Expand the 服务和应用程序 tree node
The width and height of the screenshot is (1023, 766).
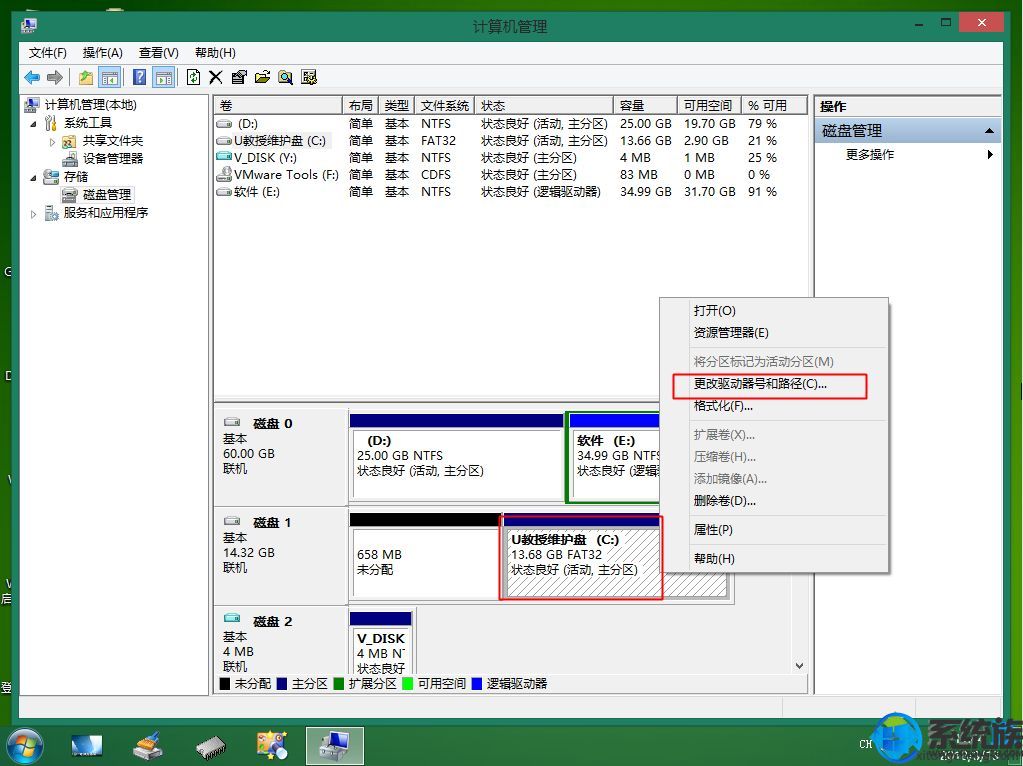coord(33,213)
